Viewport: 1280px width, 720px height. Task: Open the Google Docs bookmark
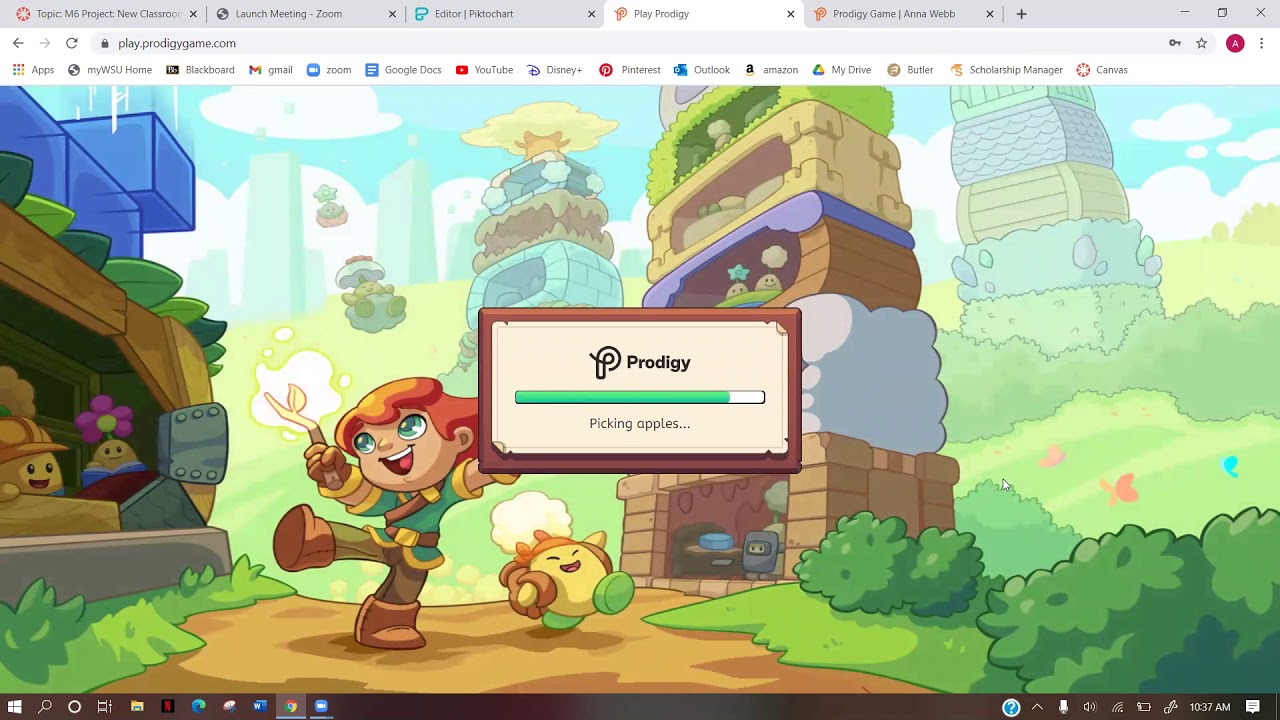click(x=403, y=70)
